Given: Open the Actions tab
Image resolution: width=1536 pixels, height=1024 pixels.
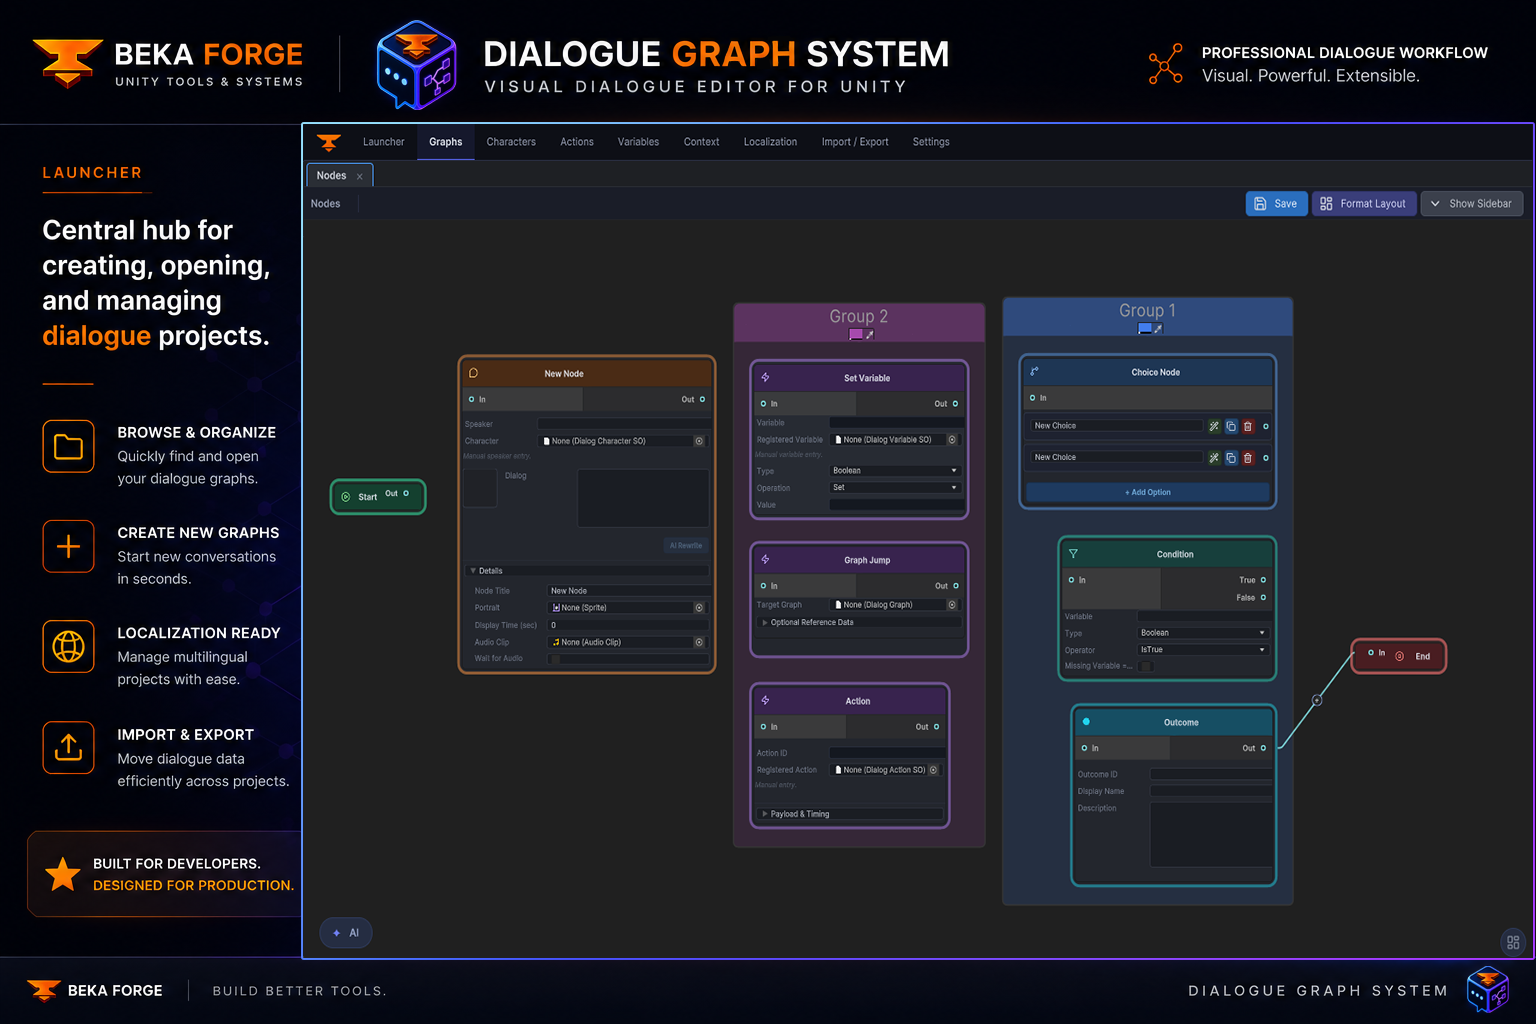Looking at the screenshot, I should pyautogui.click(x=577, y=142).
